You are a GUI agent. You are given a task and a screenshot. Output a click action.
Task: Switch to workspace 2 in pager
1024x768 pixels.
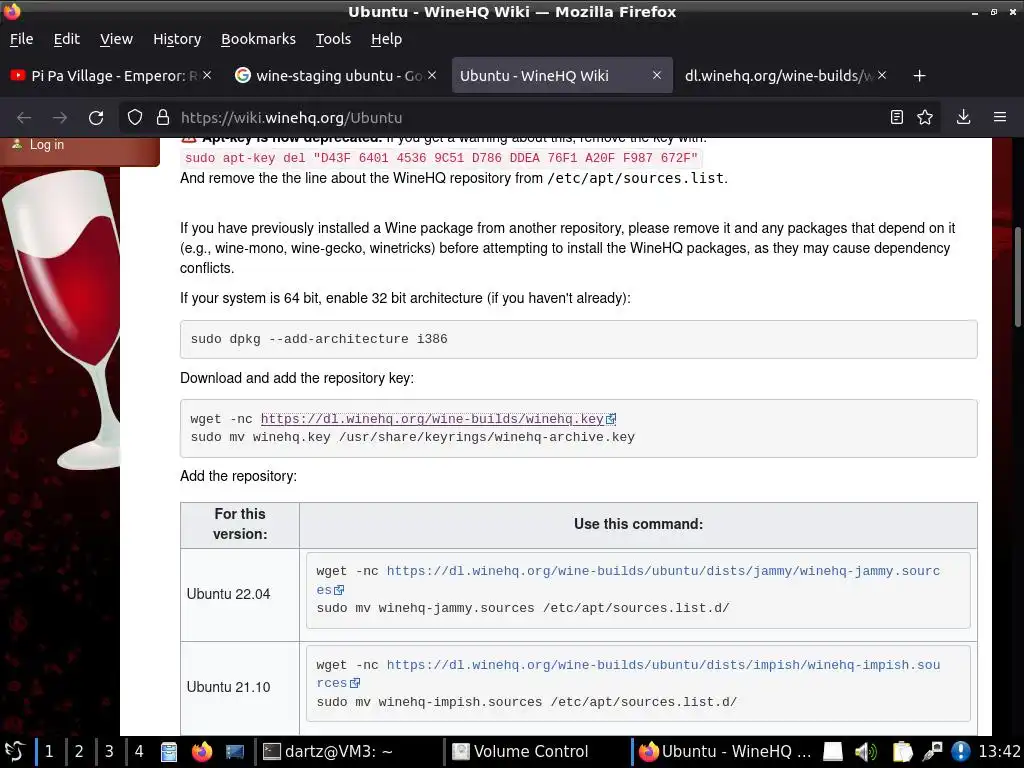click(x=79, y=752)
